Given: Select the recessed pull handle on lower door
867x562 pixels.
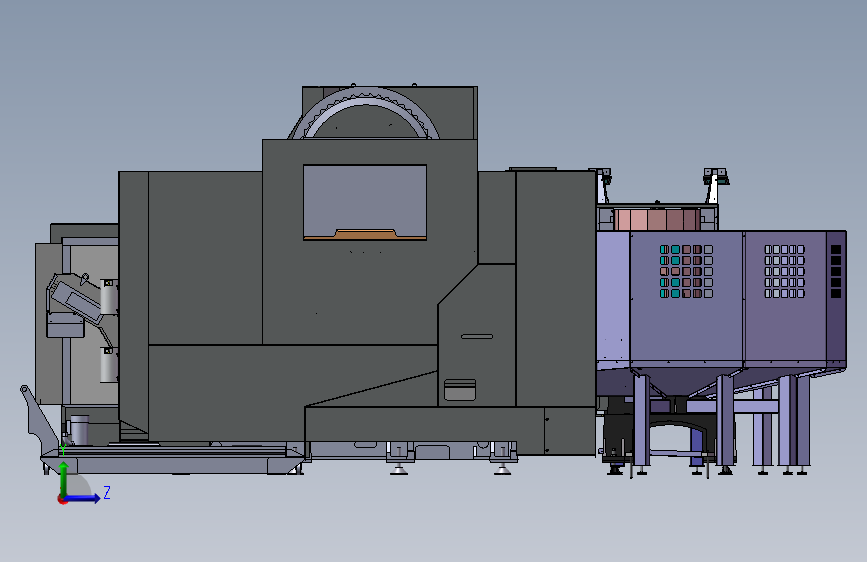Looking at the screenshot, I should tap(460, 389).
